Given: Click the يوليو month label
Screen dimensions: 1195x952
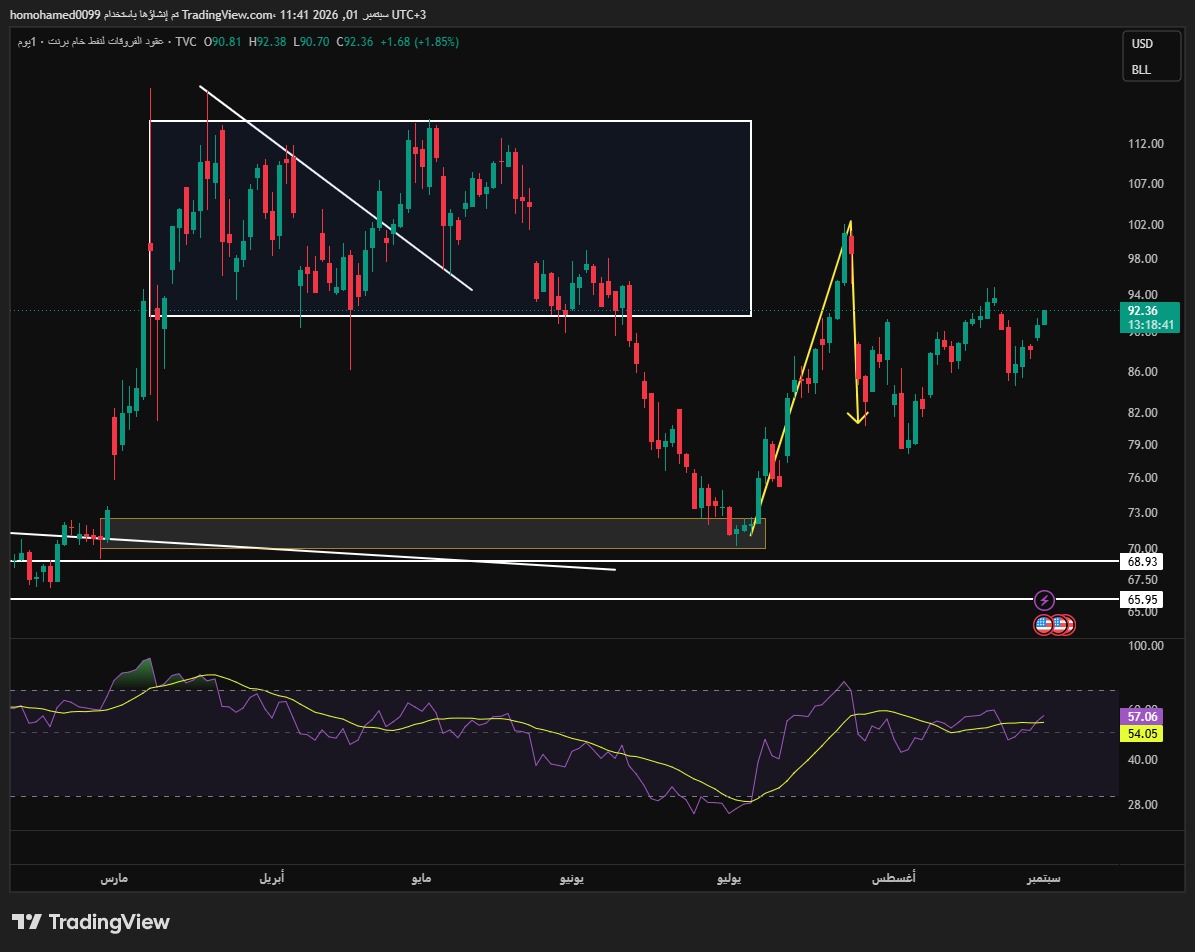Looking at the screenshot, I should coord(729,878).
